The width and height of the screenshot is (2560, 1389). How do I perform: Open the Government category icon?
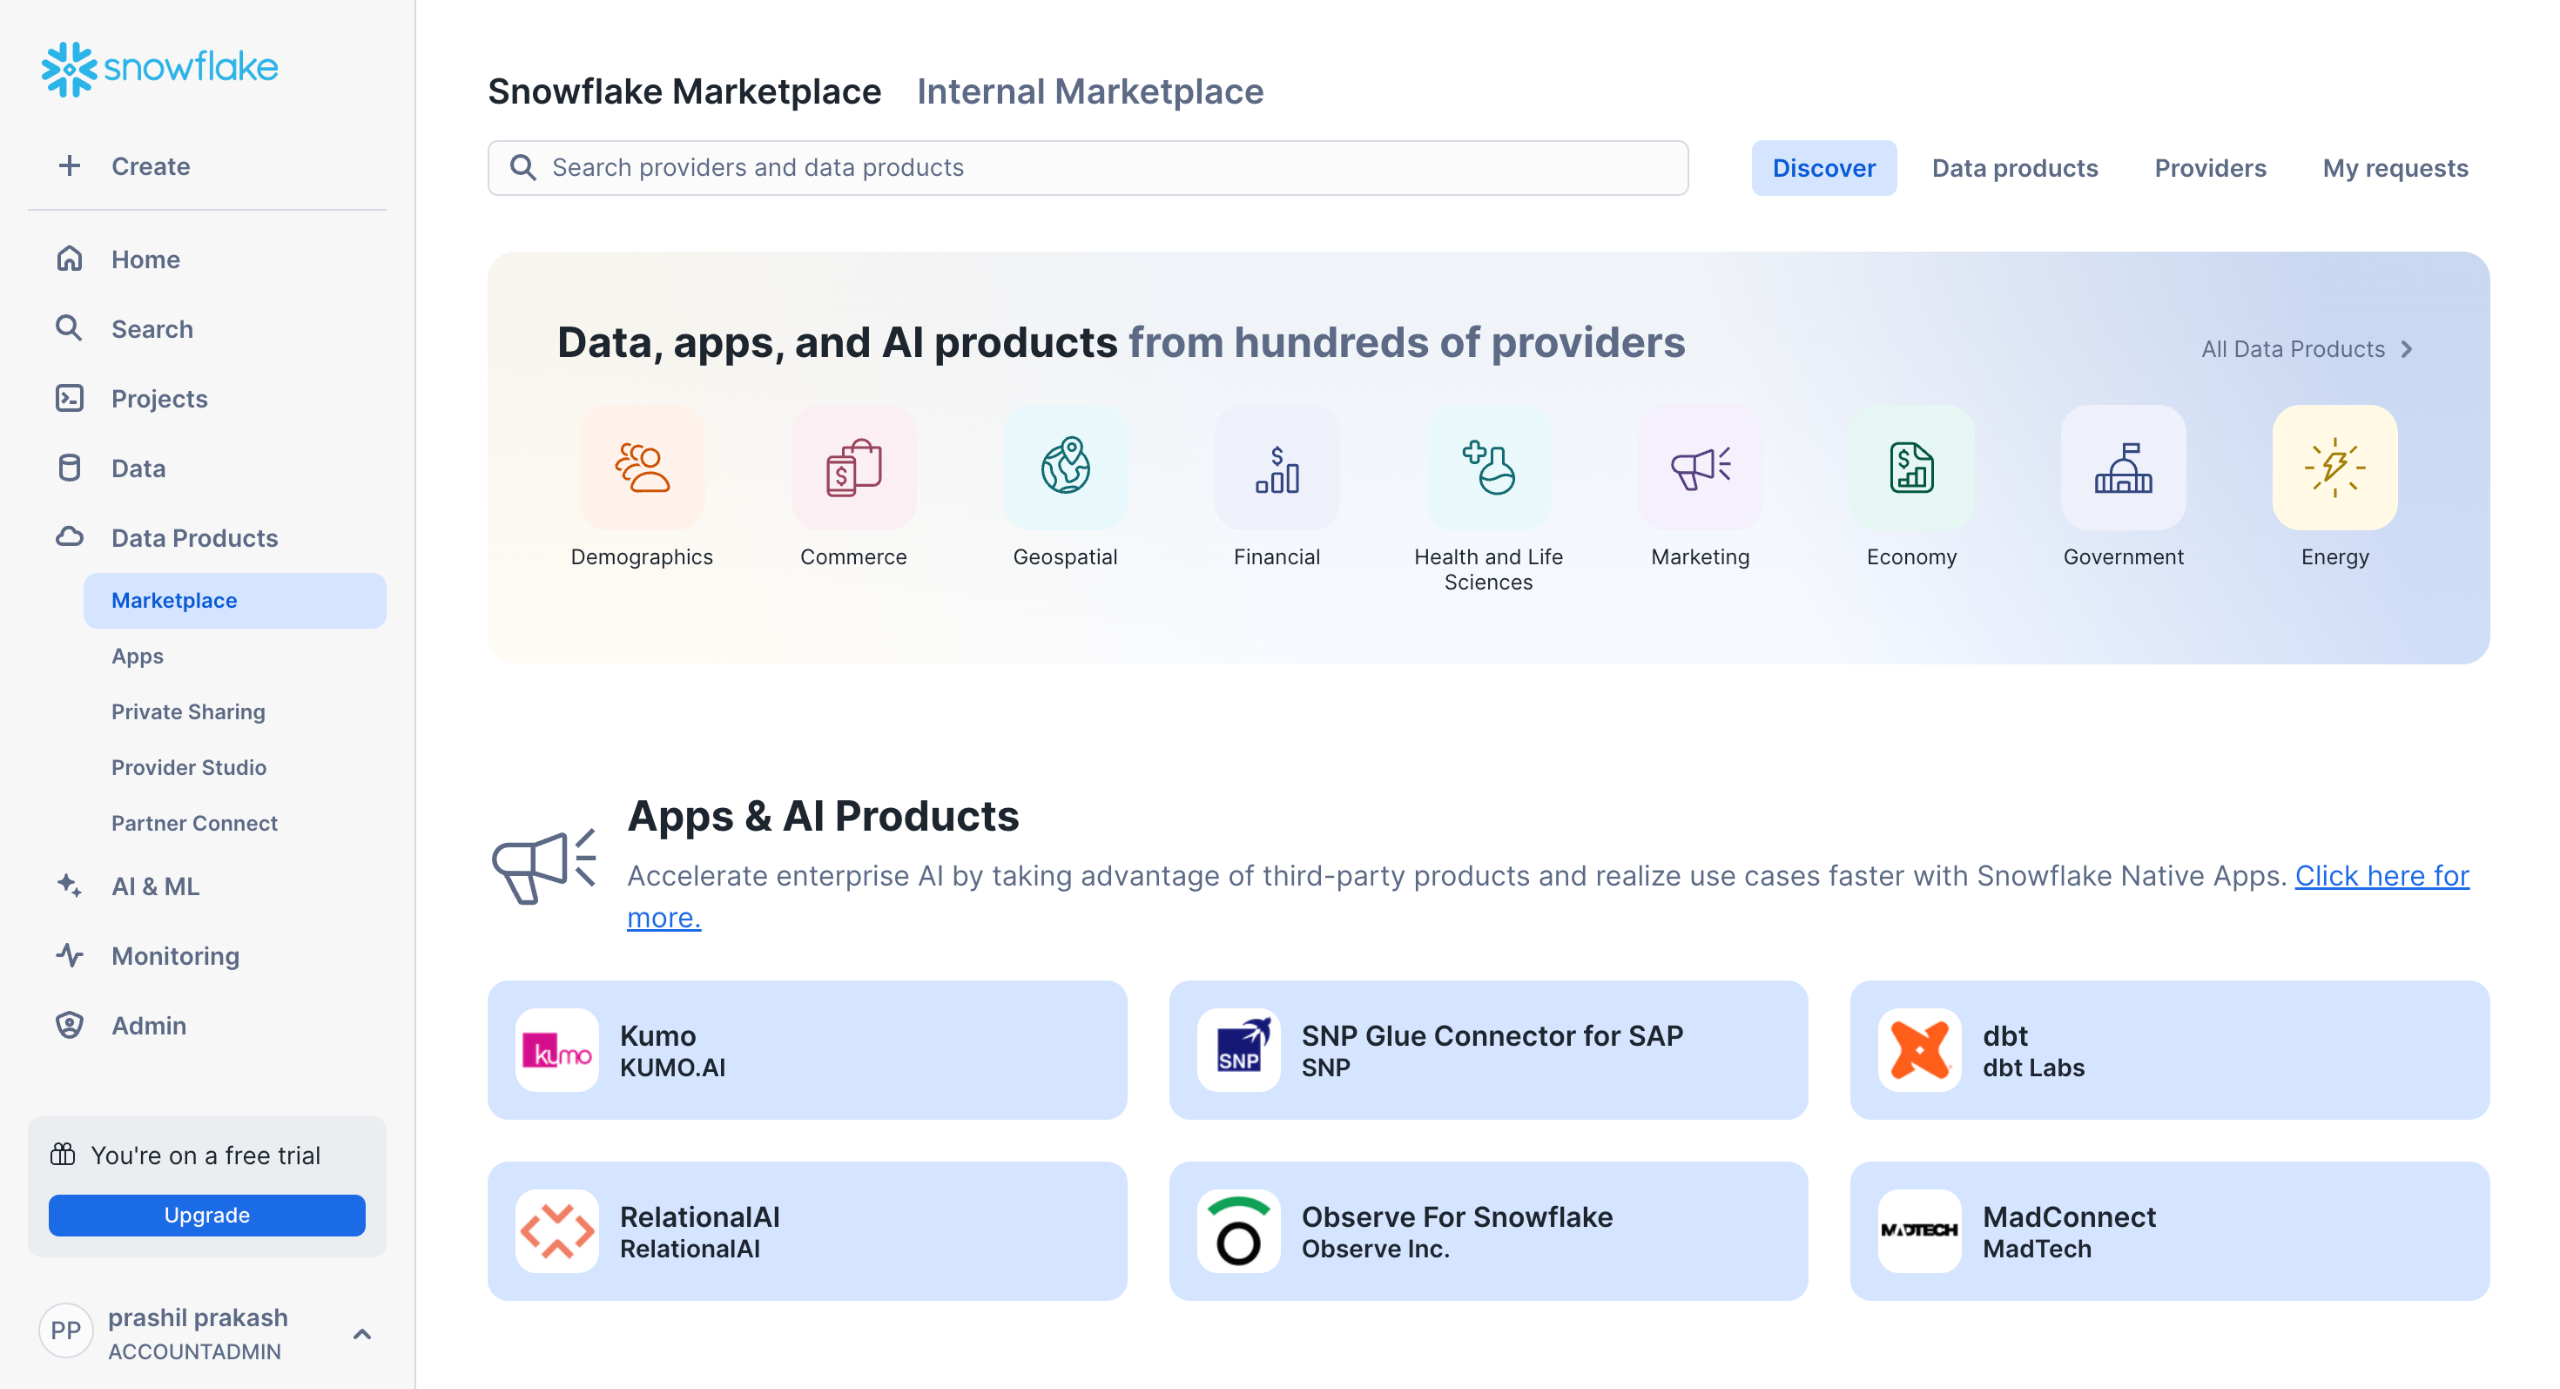pyautogui.click(x=2123, y=467)
